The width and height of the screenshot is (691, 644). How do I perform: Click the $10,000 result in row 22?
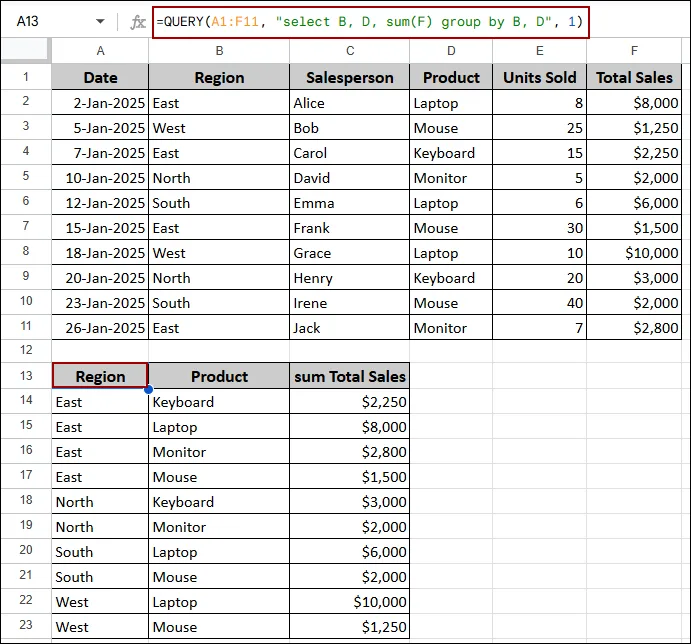350,602
